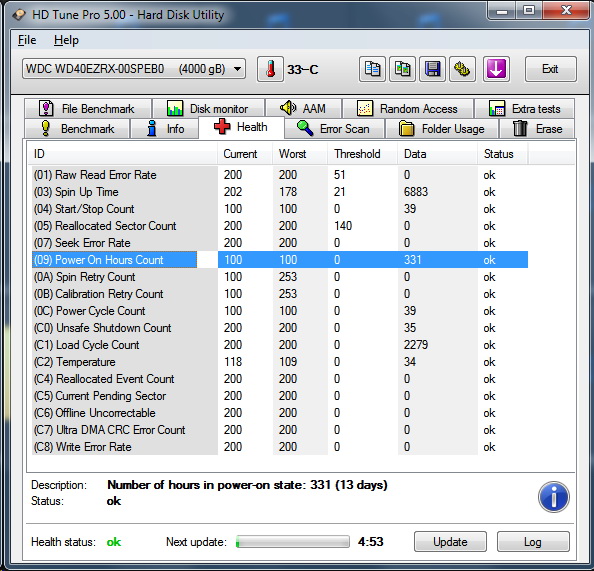Sort by the ID column header
The image size is (594, 571).
123,154
